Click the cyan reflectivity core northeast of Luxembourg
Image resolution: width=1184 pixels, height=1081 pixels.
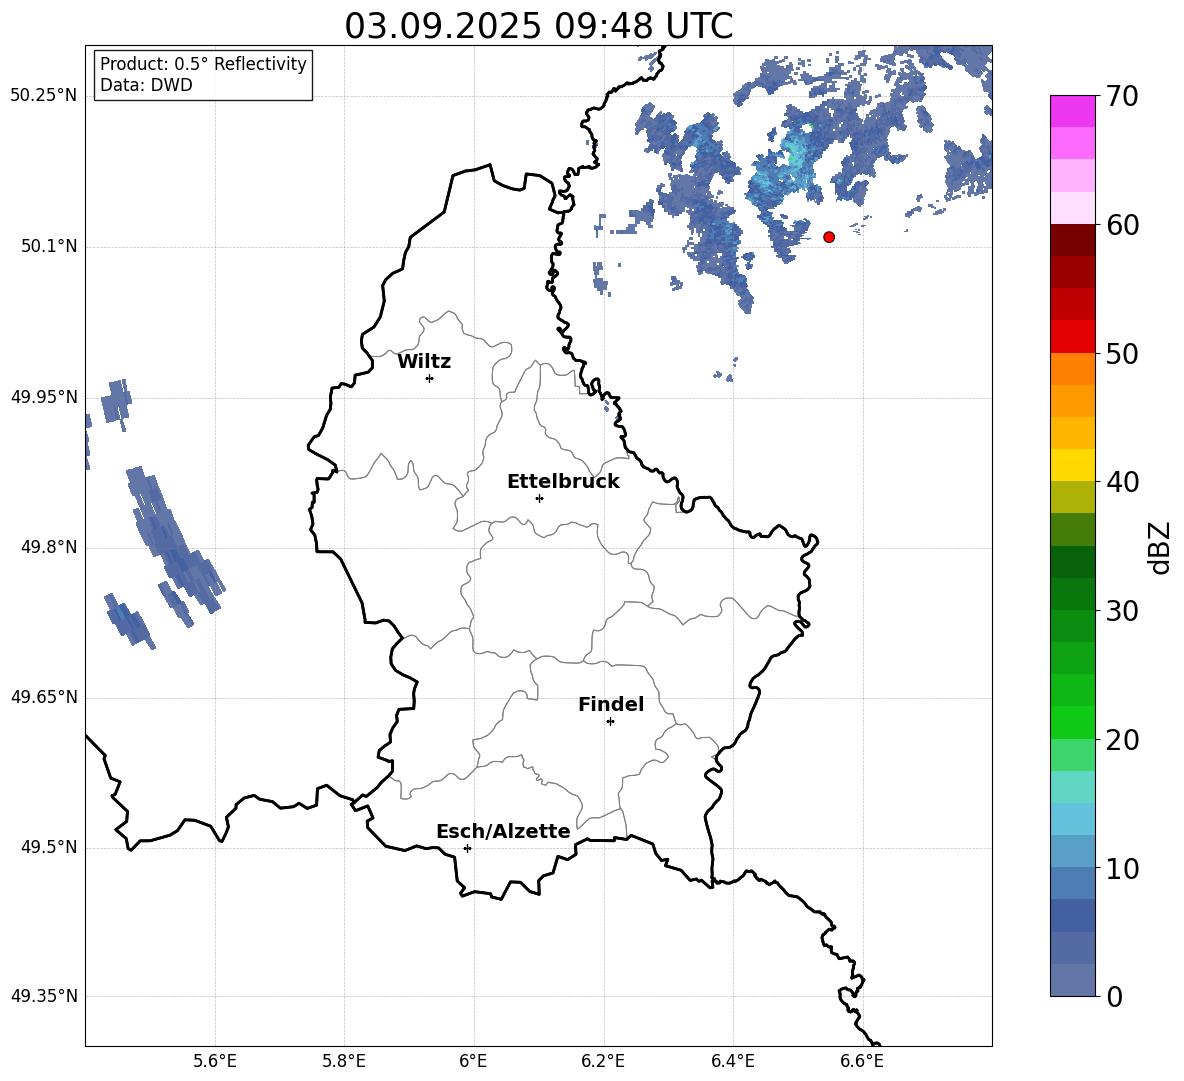tap(793, 157)
